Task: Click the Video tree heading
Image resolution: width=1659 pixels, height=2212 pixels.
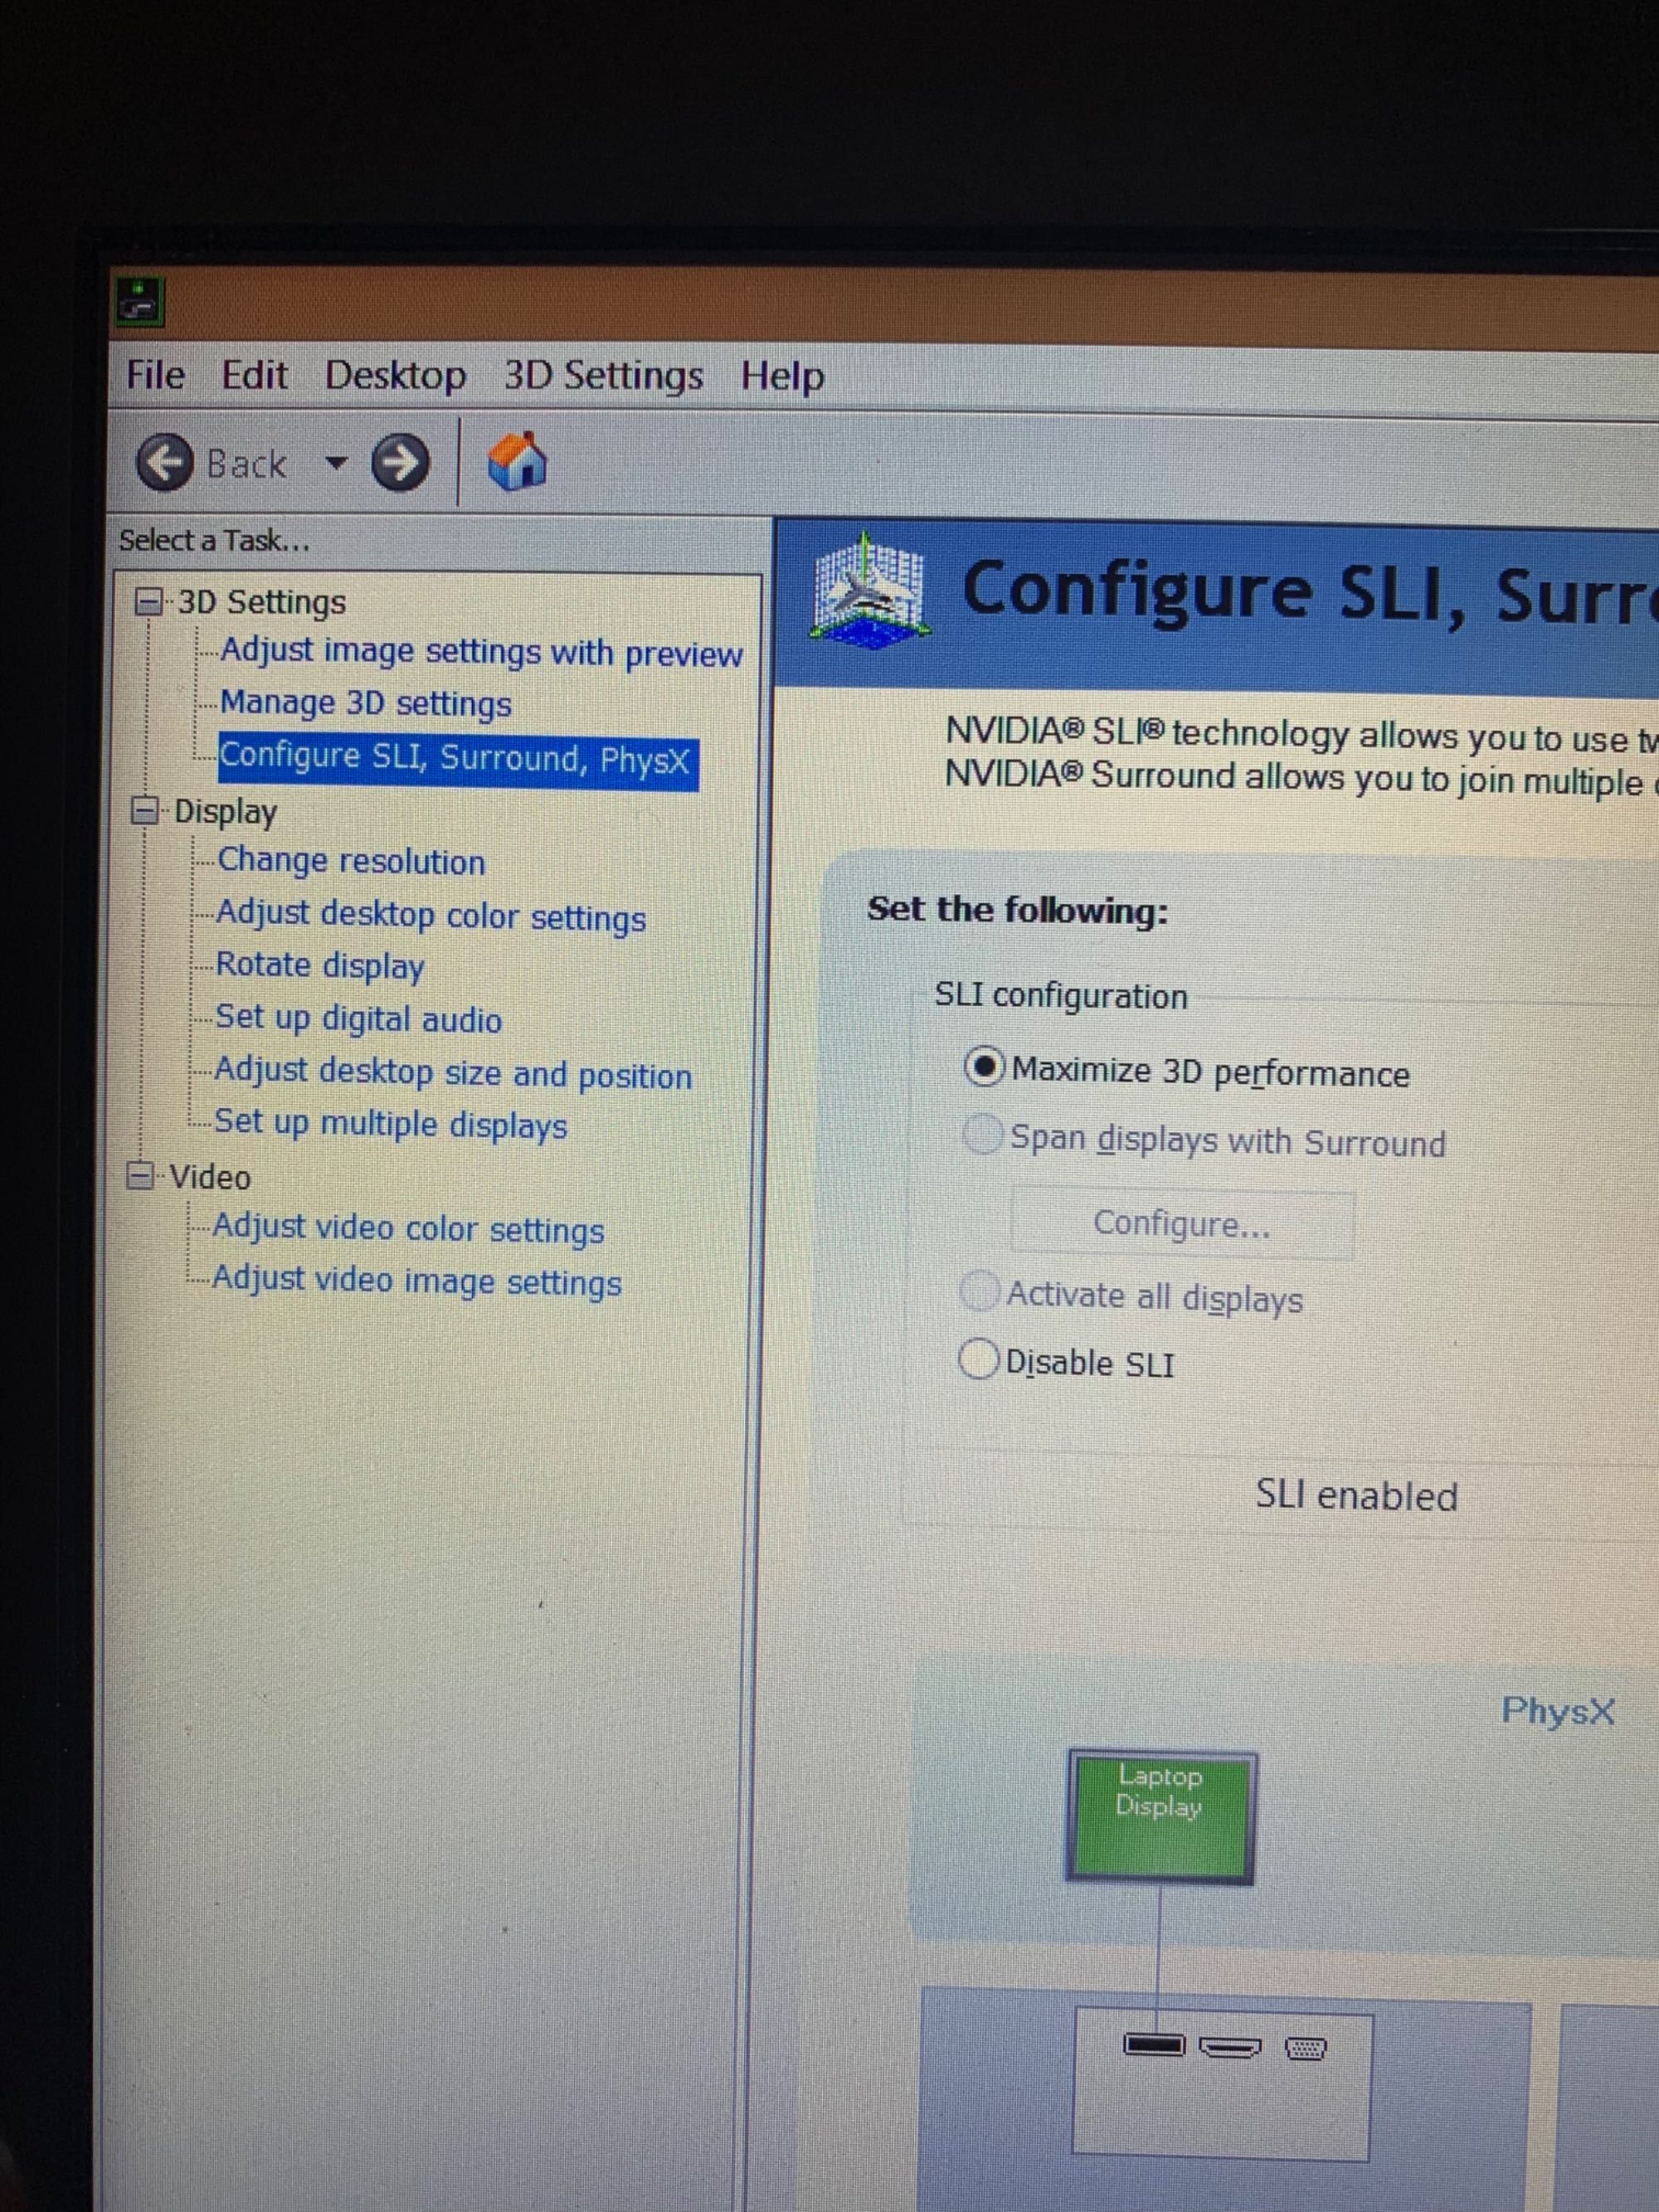Action: pos(210,1176)
